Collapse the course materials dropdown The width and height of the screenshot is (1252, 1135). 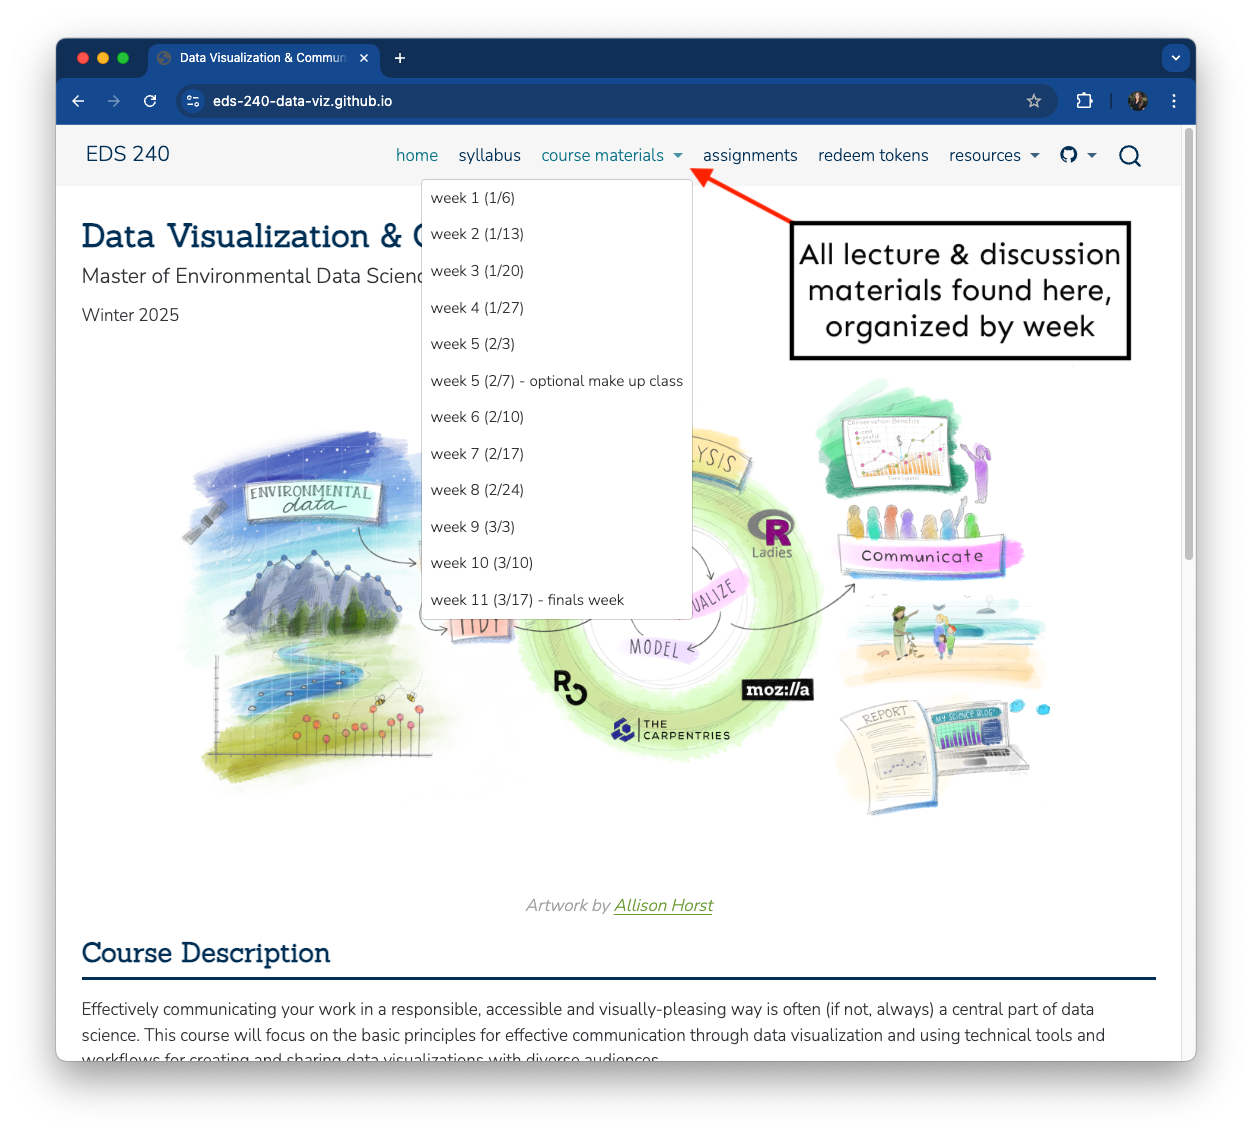pyautogui.click(x=611, y=155)
